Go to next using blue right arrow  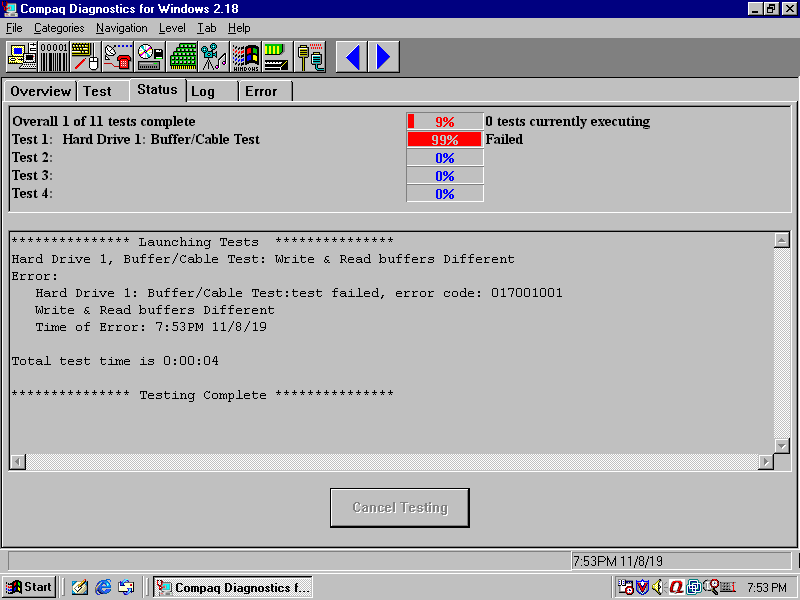tap(384, 57)
